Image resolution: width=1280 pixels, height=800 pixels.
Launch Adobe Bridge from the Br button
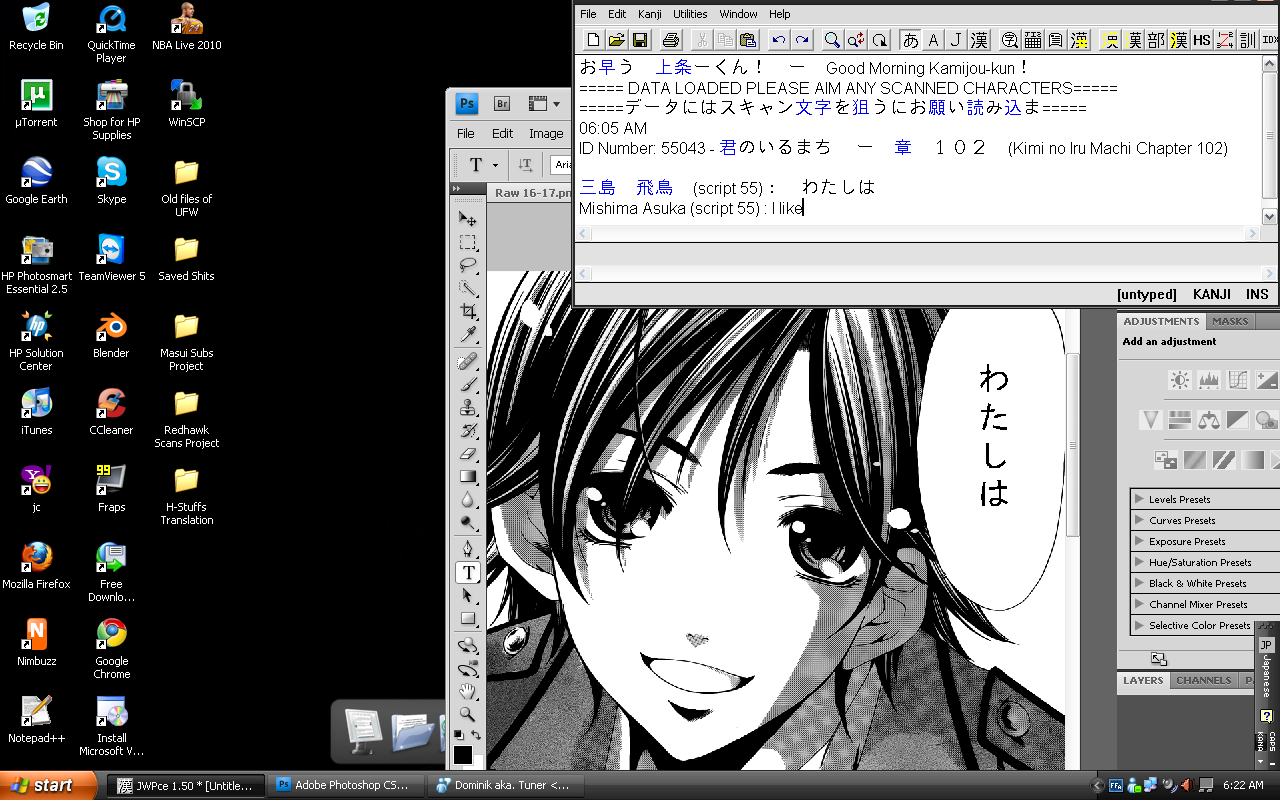coord(502,103)
